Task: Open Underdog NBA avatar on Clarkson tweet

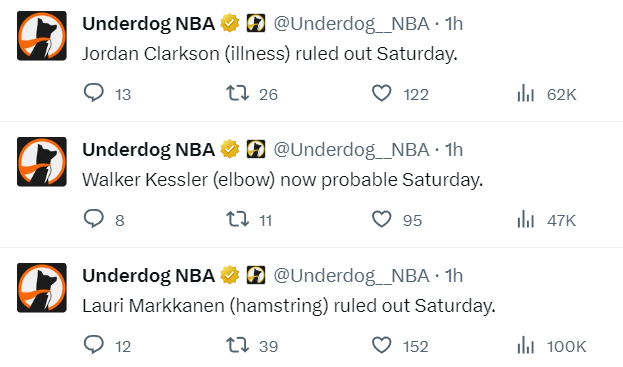Action: (42, 36)
